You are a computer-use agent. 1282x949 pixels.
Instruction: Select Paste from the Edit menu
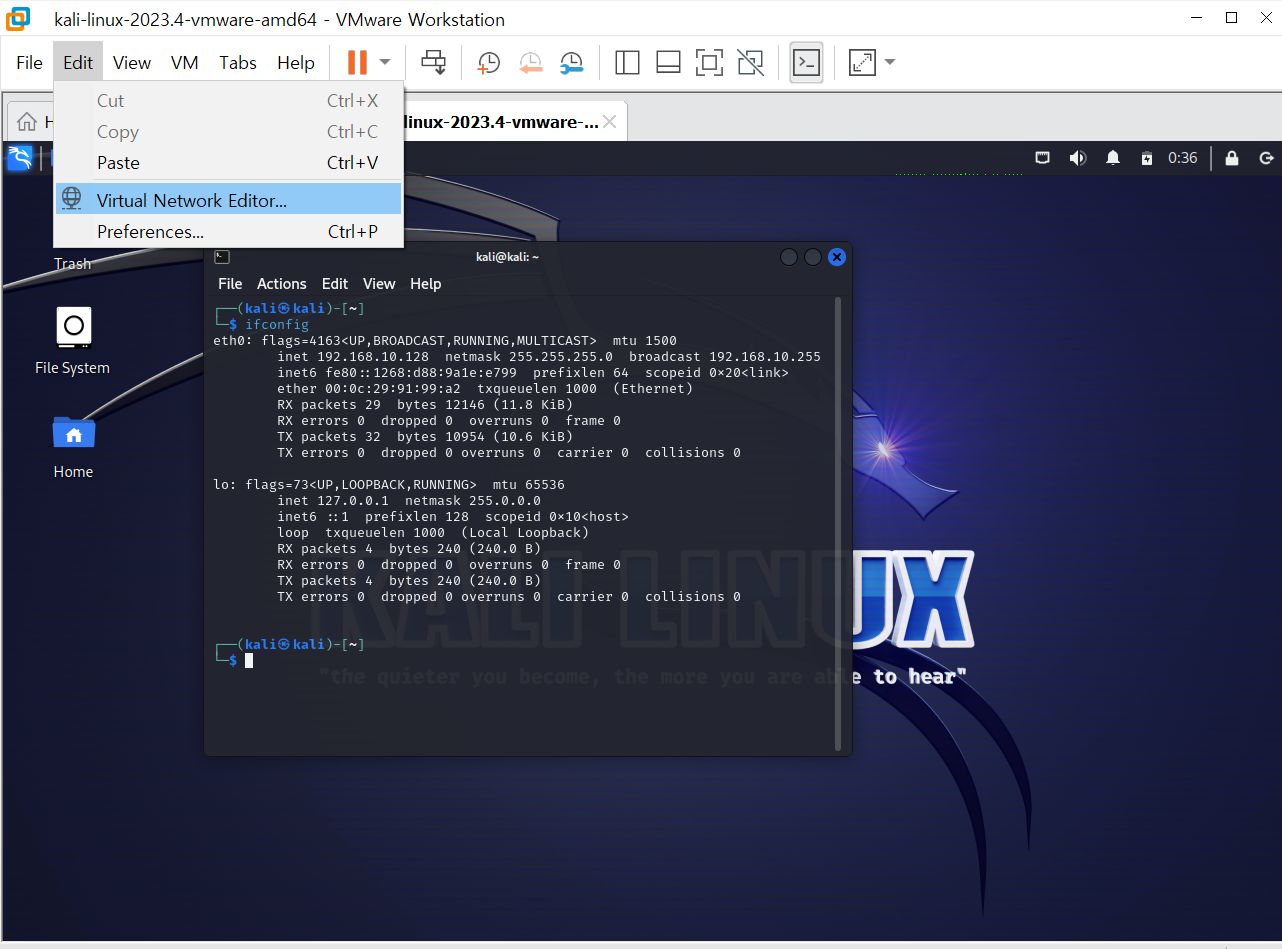(229, 163)
